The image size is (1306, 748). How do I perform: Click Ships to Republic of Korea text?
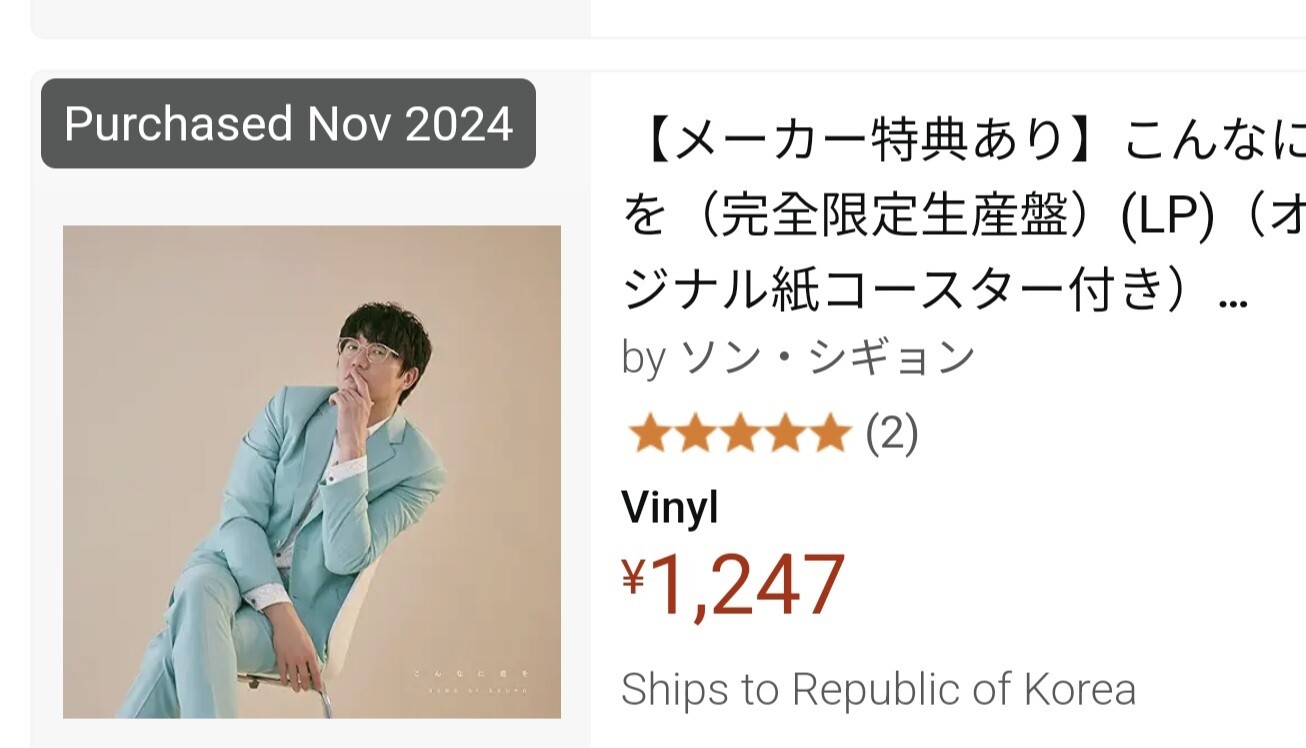tap(878, 689)
